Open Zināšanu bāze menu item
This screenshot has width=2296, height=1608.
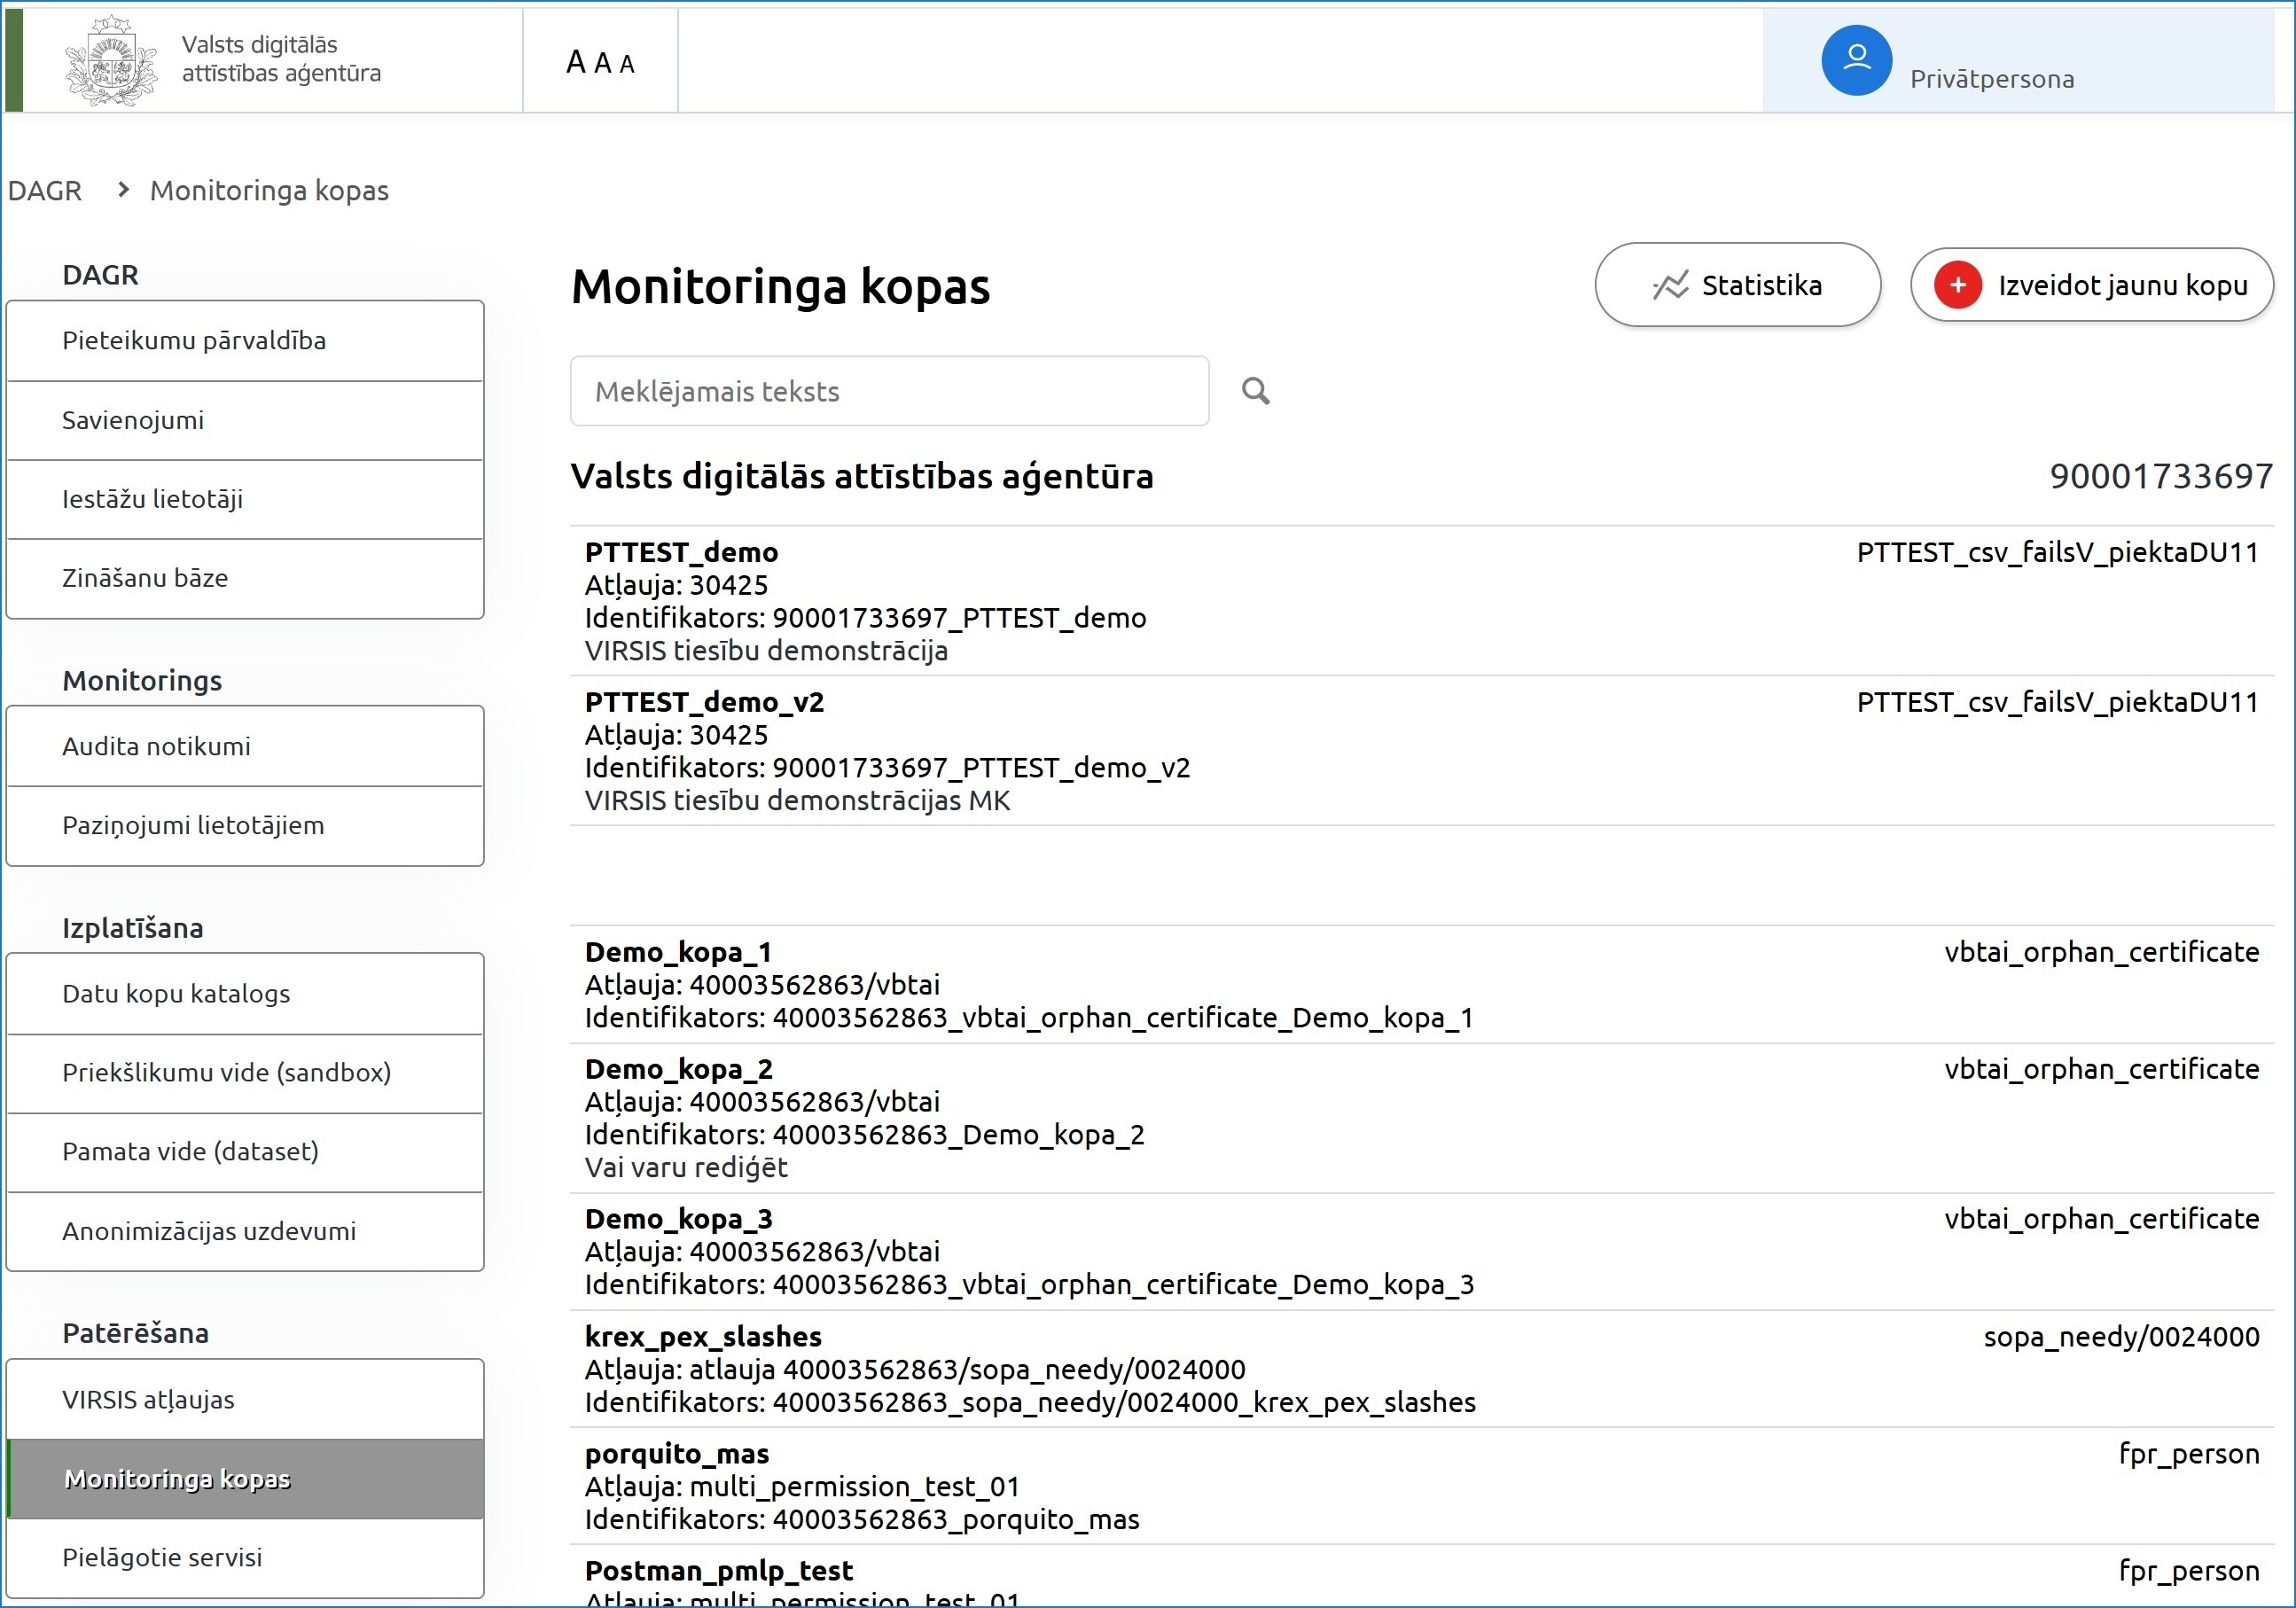(x=245, y=578)
